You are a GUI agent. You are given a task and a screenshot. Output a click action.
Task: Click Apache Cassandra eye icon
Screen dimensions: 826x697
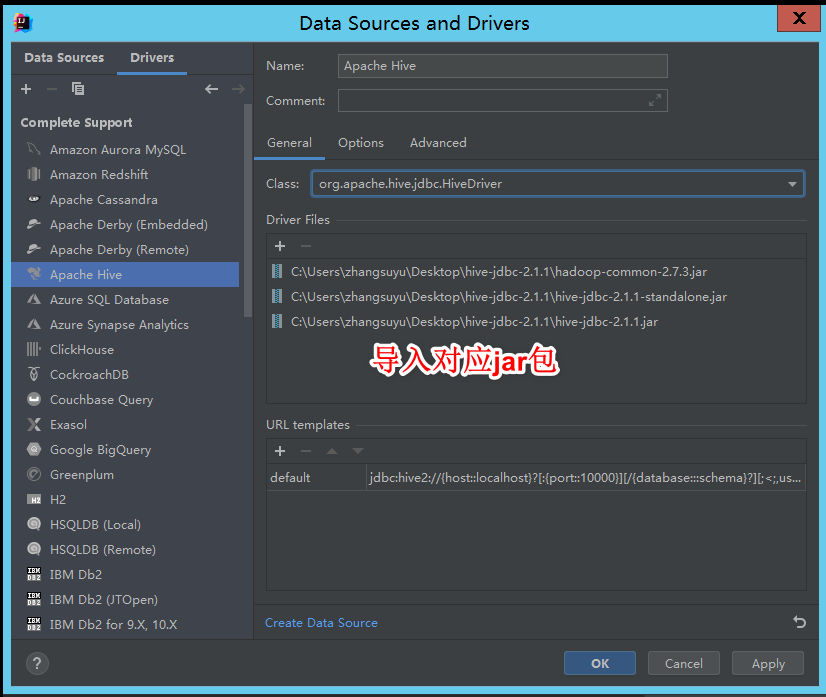[34, 199]
